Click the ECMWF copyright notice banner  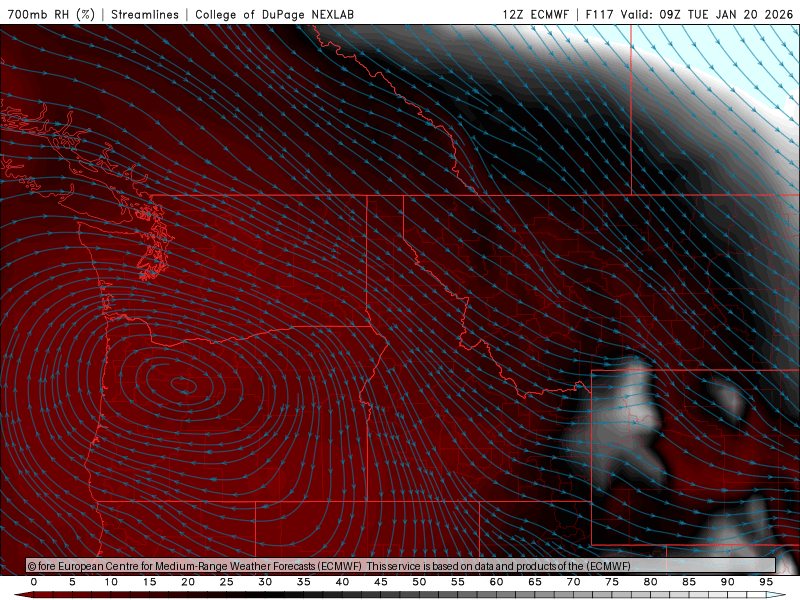click(x=401, y=566)
